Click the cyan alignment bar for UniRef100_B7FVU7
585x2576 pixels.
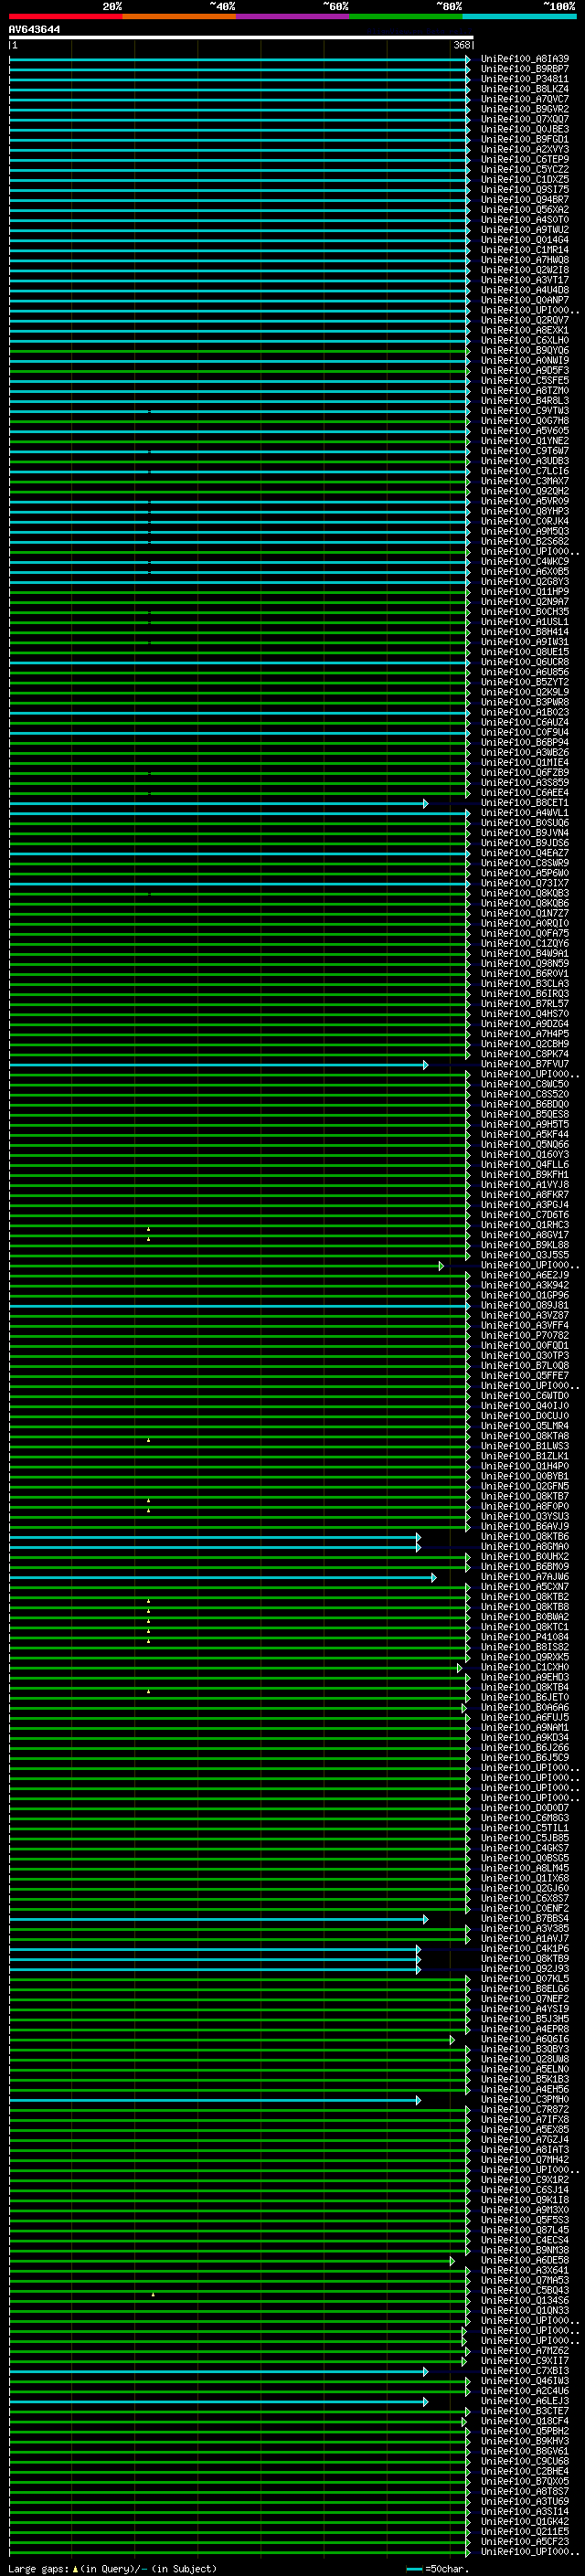tap(219, 1064)
